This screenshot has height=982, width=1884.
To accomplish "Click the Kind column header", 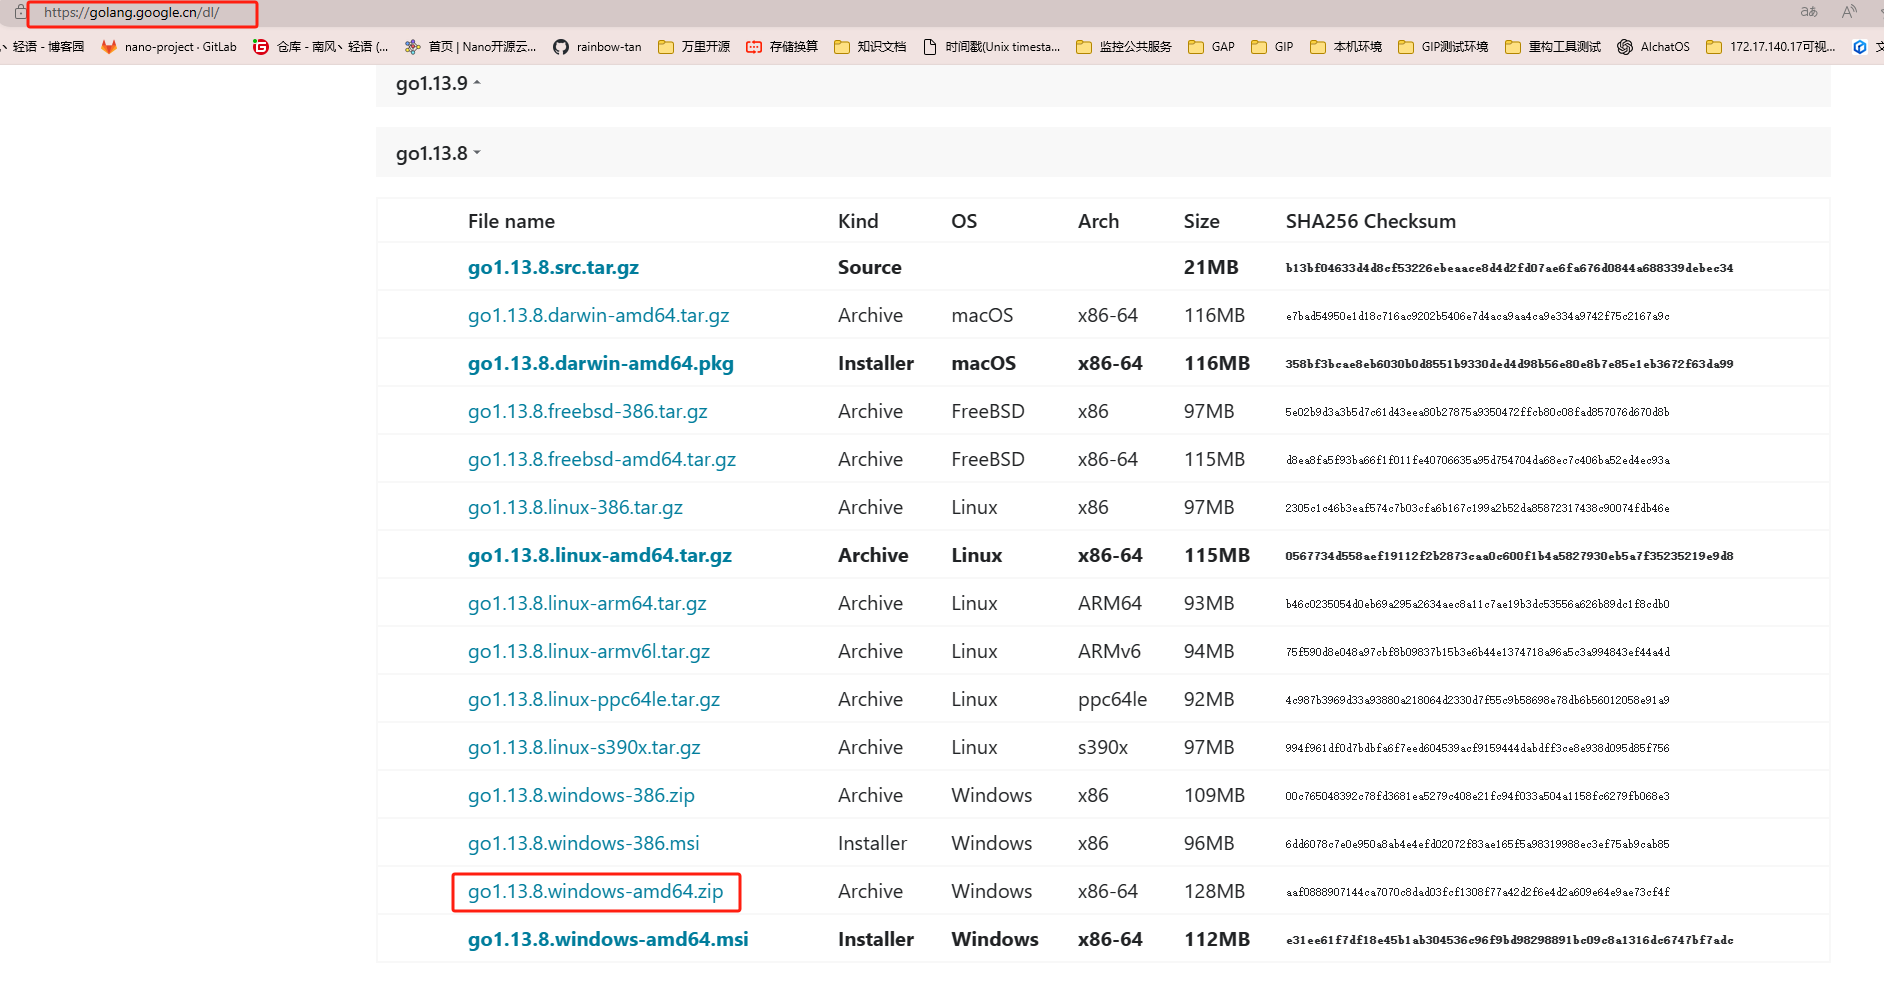I will [x=858, y=221].
